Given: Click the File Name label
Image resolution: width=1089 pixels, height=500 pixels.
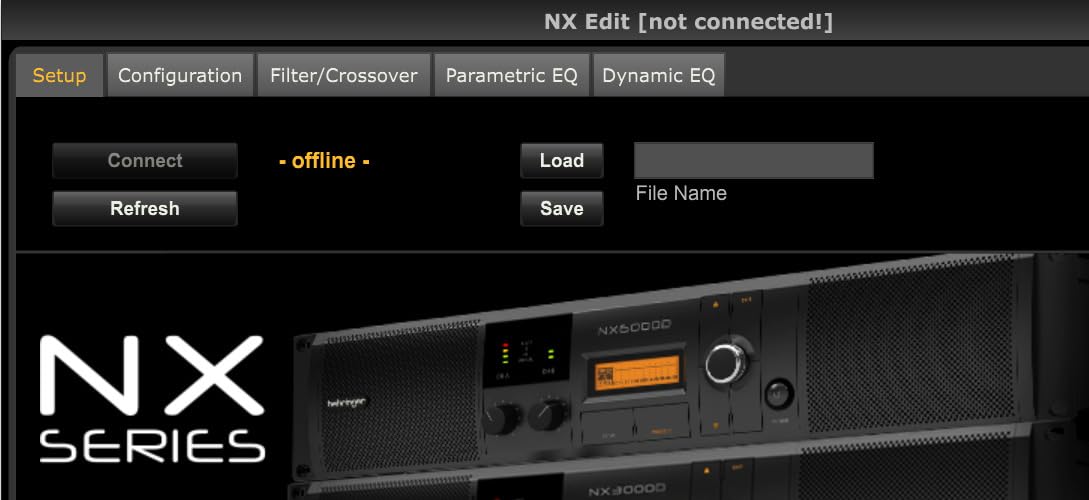Looking at the screenshot, I should coord(681,193).
